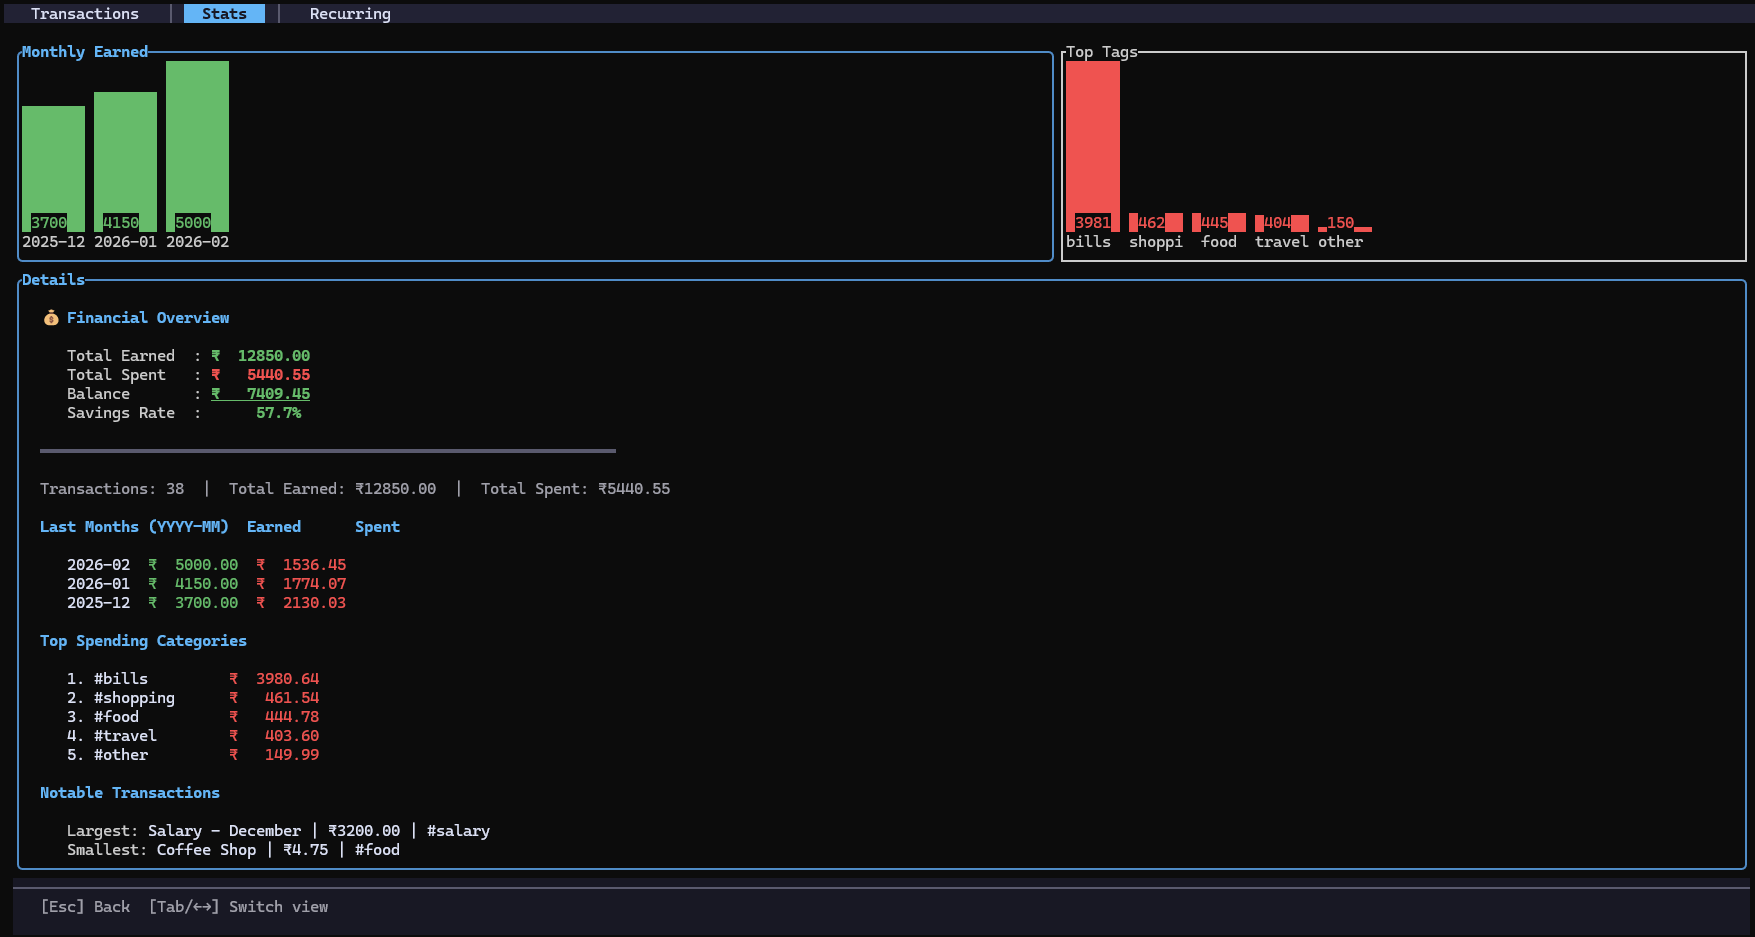Select the 2026-01 month row label in Details
1755x937 pixels.
point(99,584)
